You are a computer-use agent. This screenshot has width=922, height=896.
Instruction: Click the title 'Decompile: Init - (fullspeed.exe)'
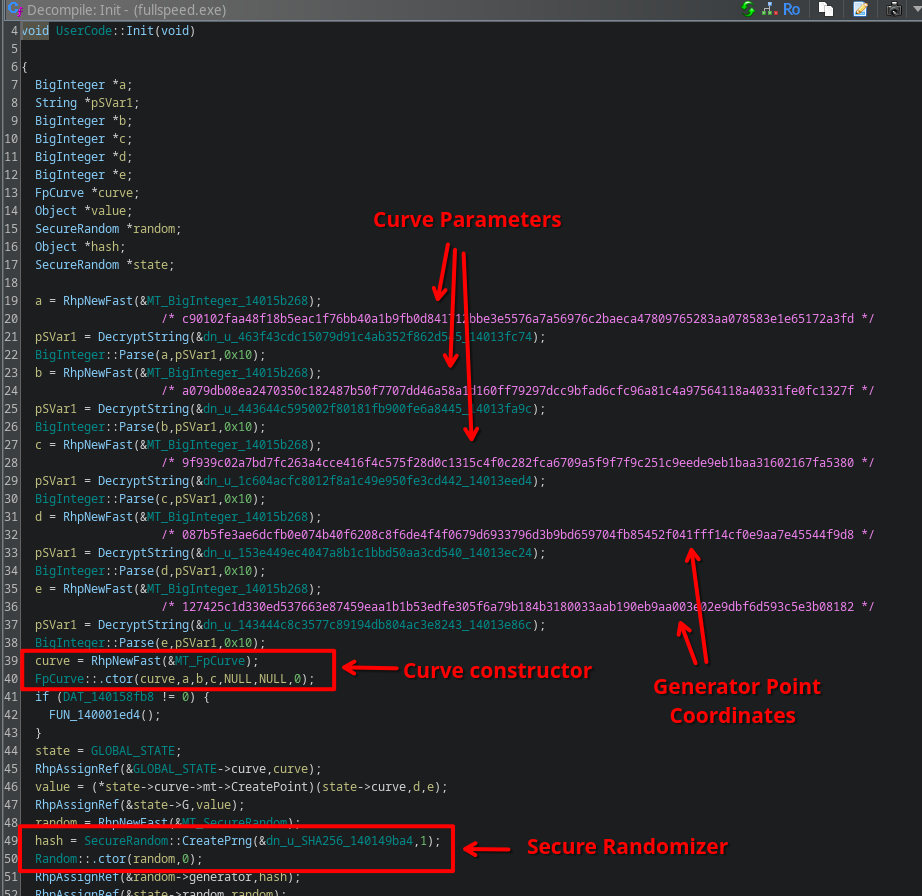click(x=126, y=10)
